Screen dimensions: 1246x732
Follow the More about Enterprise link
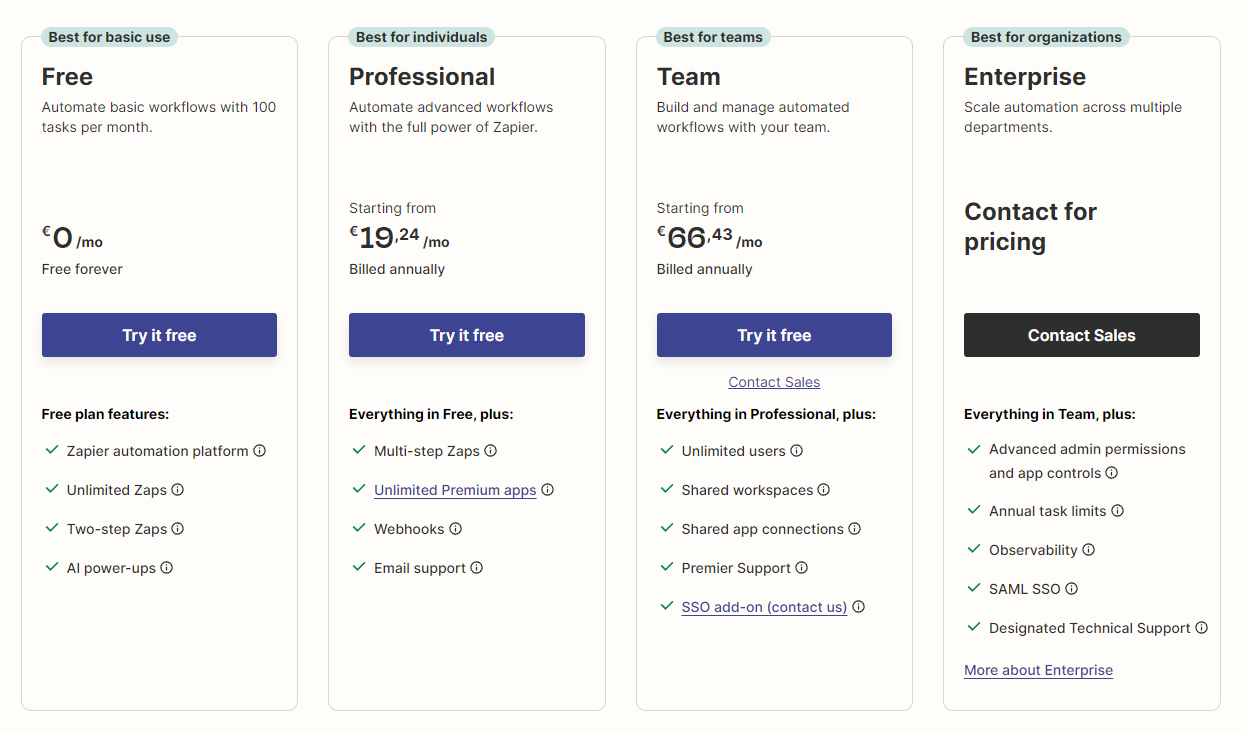click(x=1038, y=670)
